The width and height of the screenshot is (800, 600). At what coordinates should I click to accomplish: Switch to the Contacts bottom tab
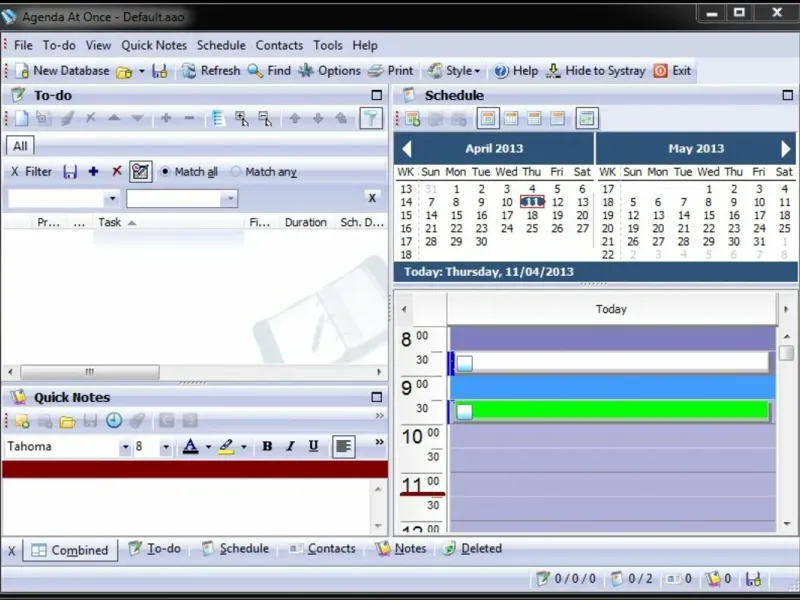point(322,549)
